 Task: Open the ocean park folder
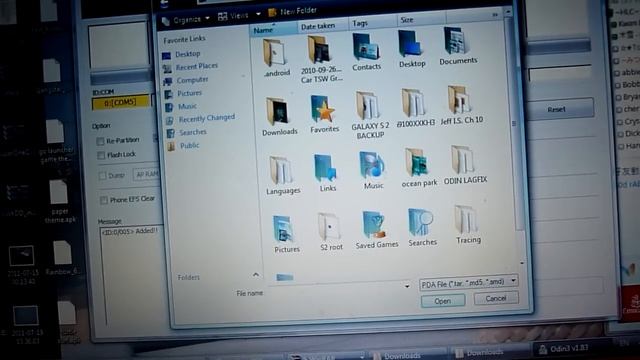pyautogui.click(x=419, y=168)
